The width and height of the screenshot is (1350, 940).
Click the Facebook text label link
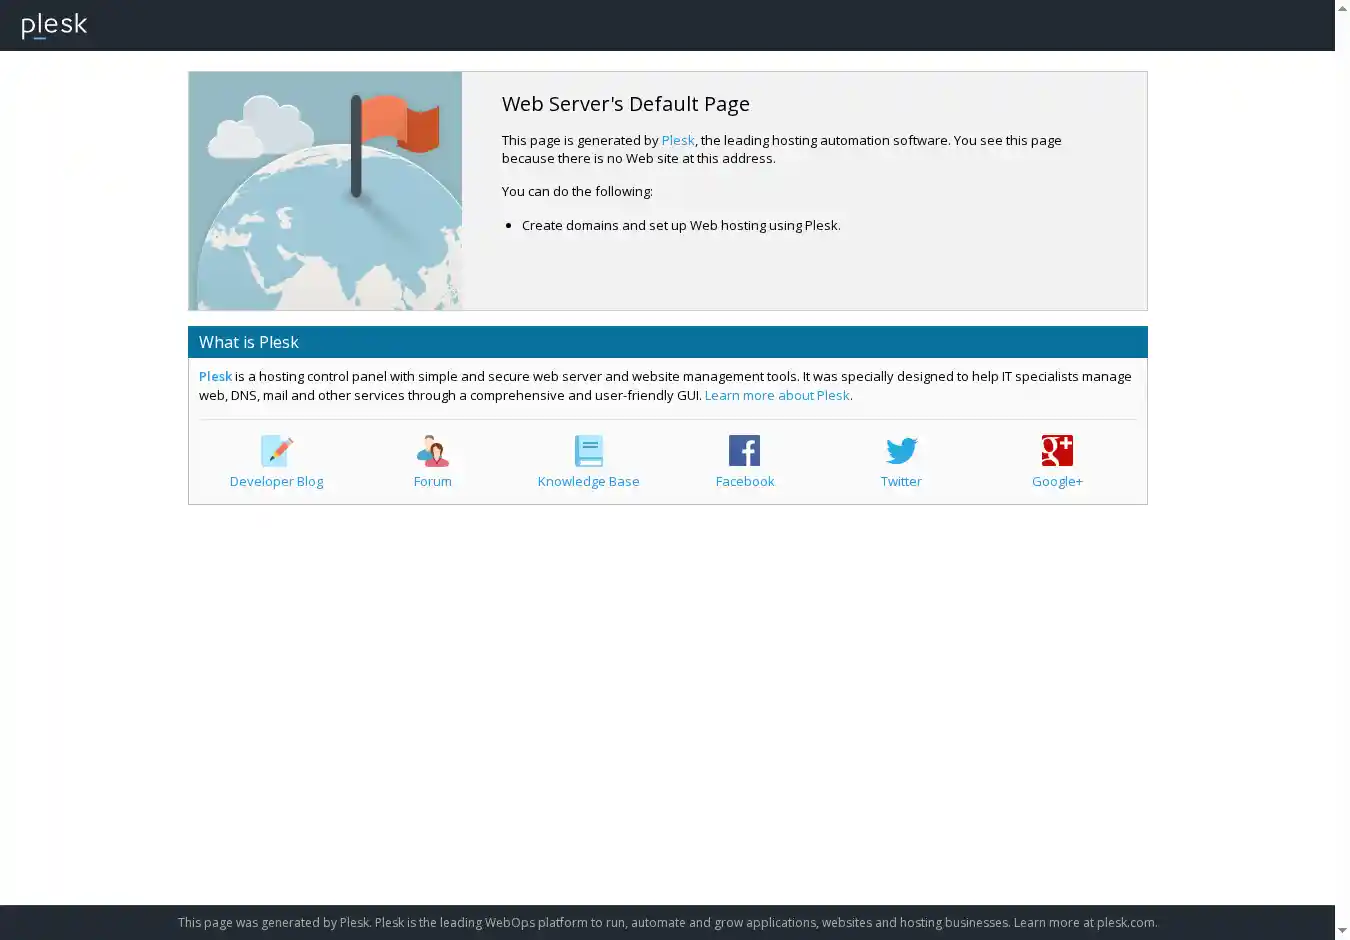744,481
